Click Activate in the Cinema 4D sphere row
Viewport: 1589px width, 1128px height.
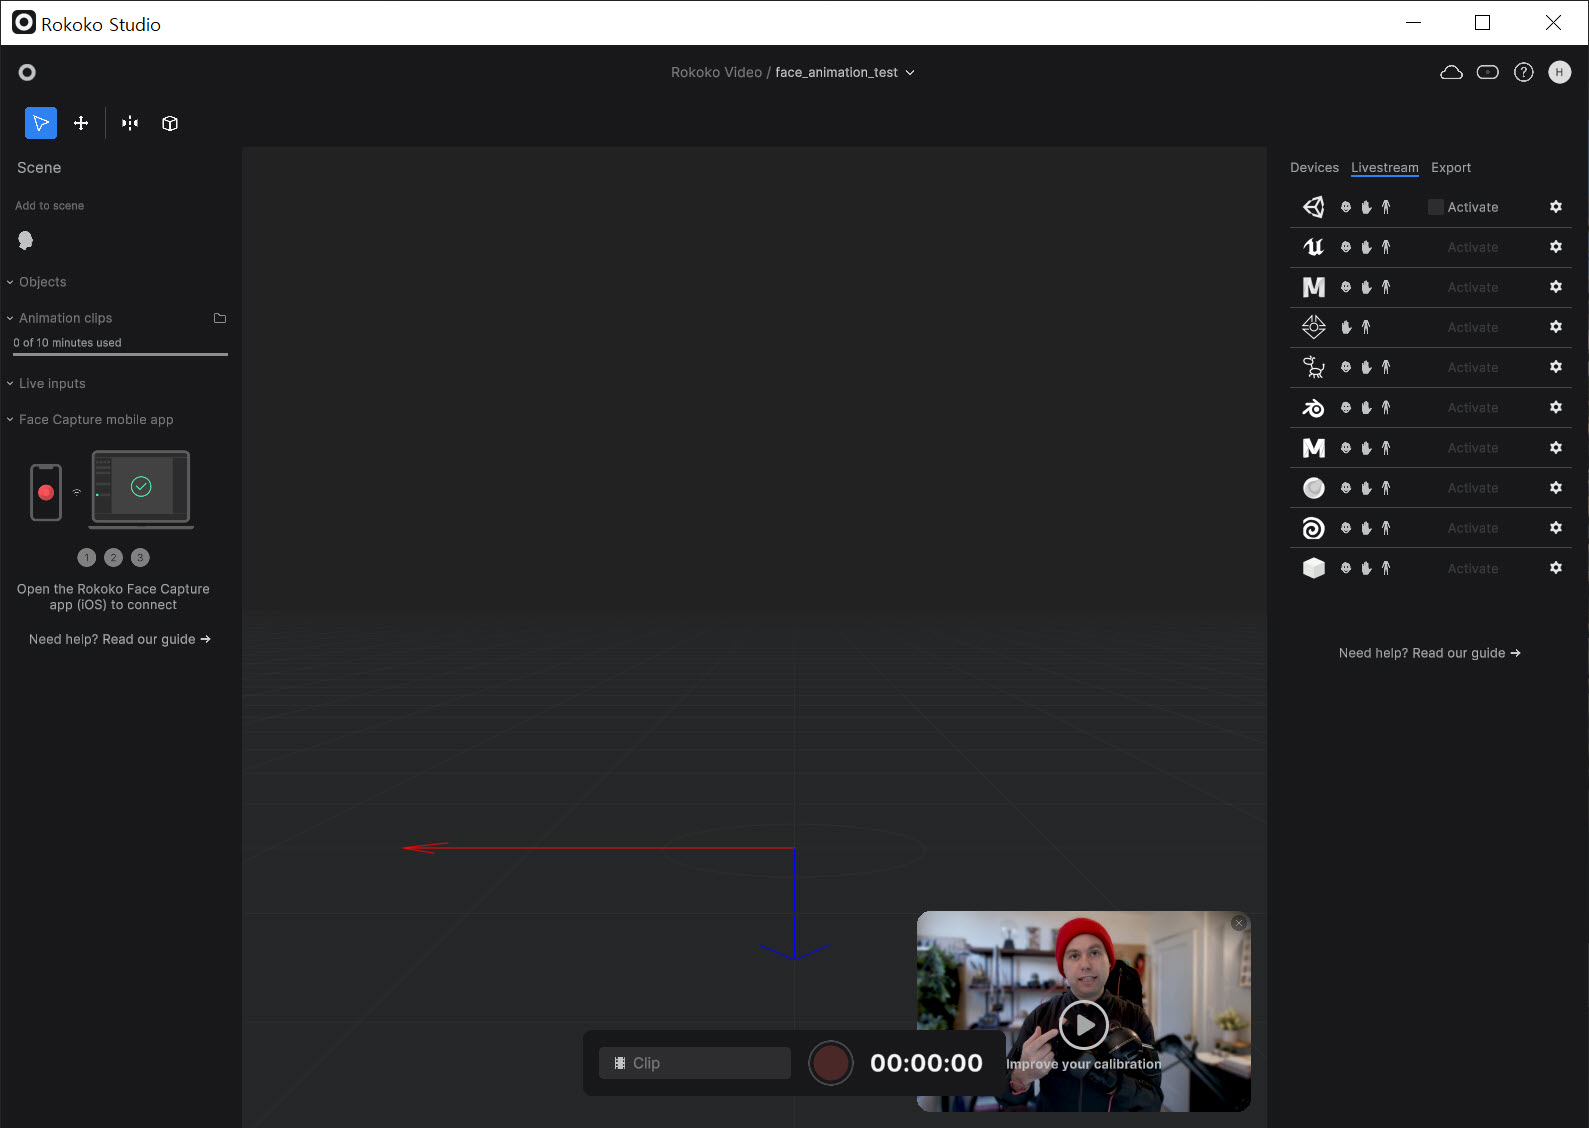(1473, 488)
